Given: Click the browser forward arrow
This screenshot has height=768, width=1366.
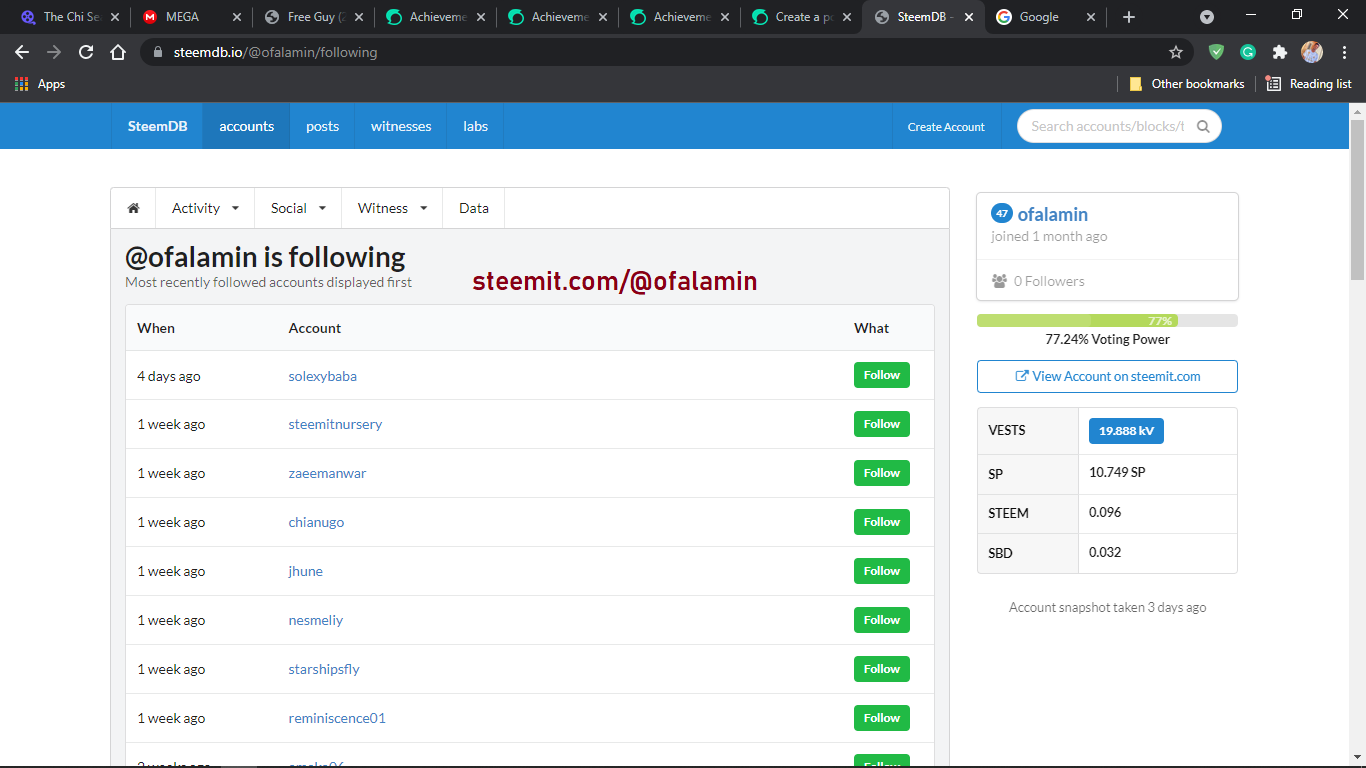Looking at the screenshot, I should [54, 52].
